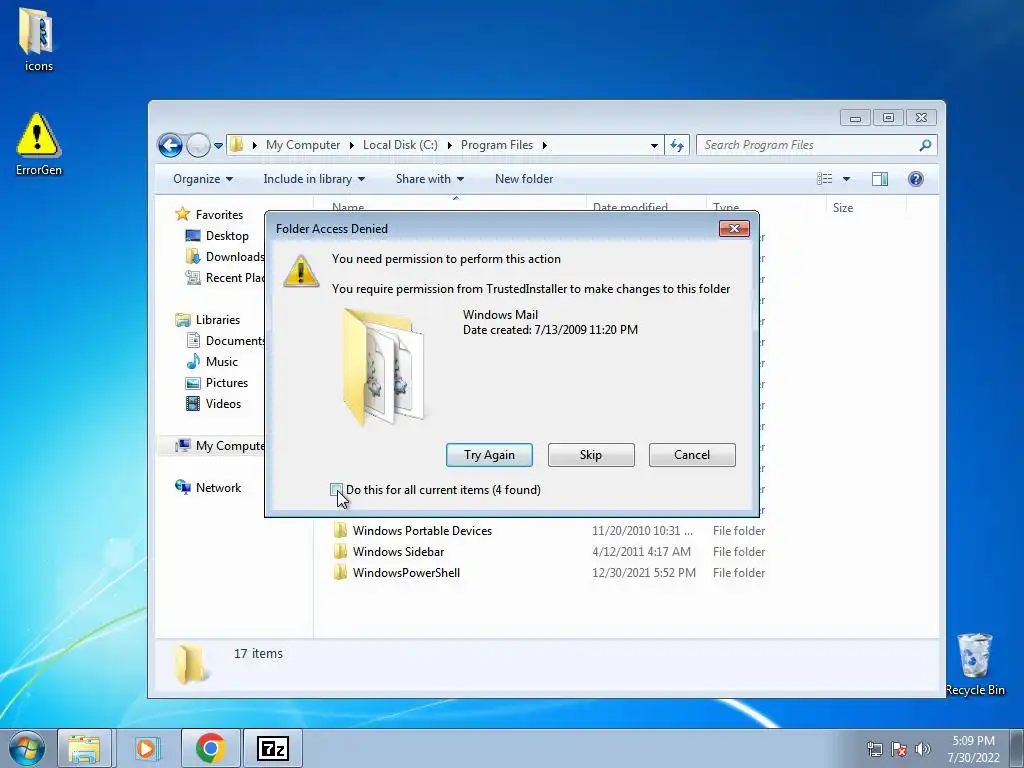Image resolution: width=1024 pixels, height=768 pixels.
Task: Select Recent Places in navigation pane
Action: coord(225,278)
